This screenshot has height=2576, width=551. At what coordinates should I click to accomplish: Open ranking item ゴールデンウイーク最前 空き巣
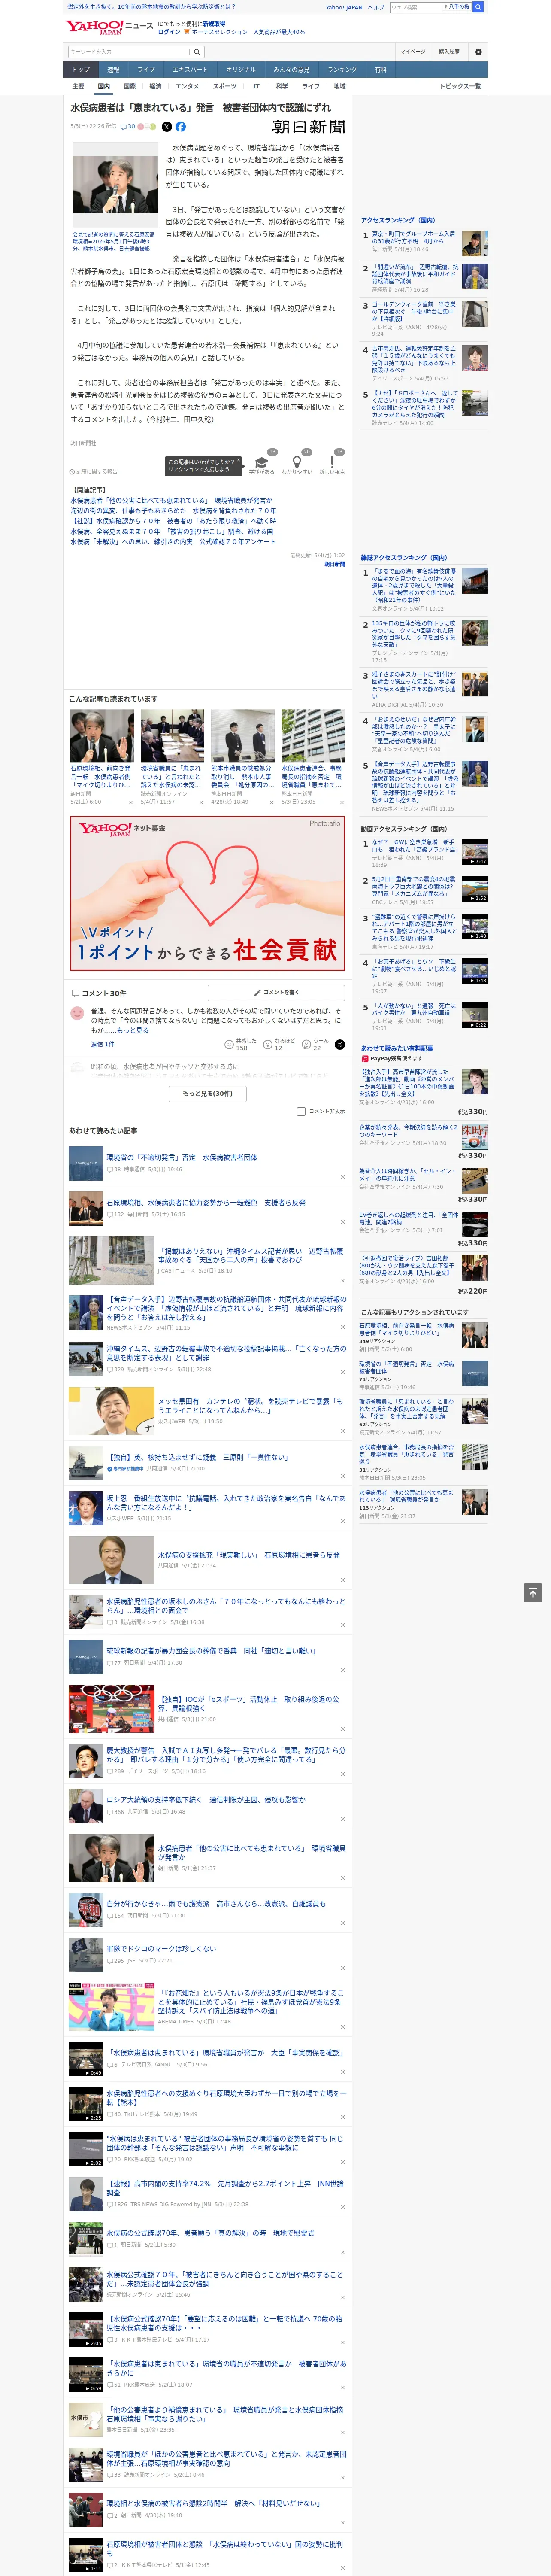(x=414, y=311)
